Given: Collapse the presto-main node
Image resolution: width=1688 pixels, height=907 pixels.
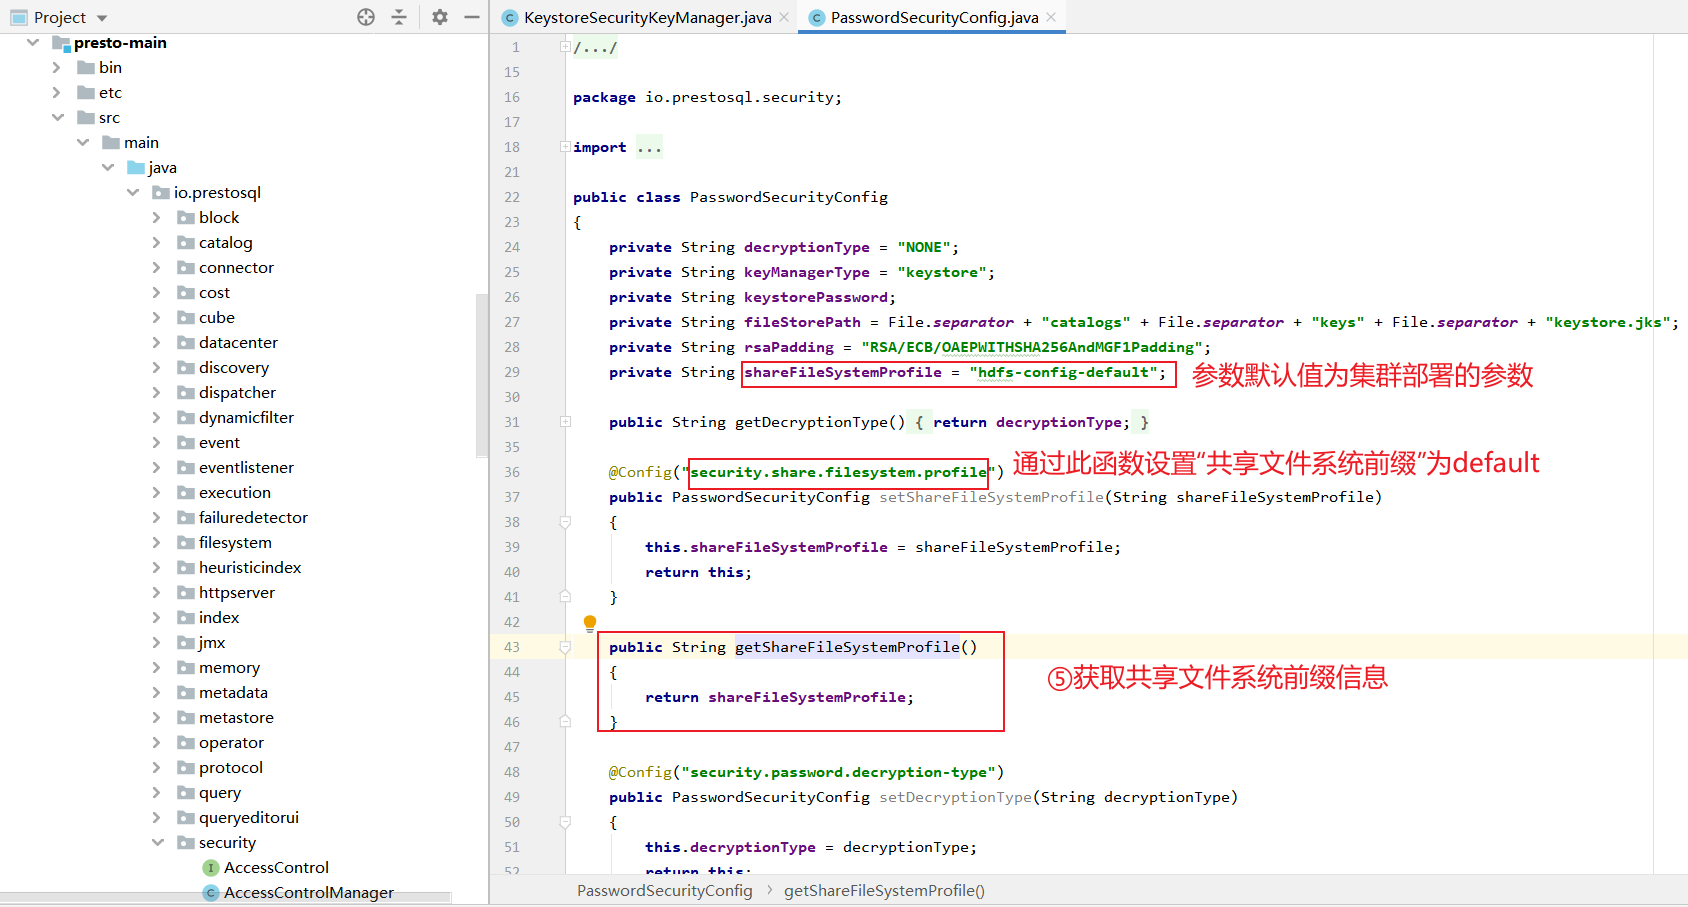Looking at the screenshot, I should 33,42.
